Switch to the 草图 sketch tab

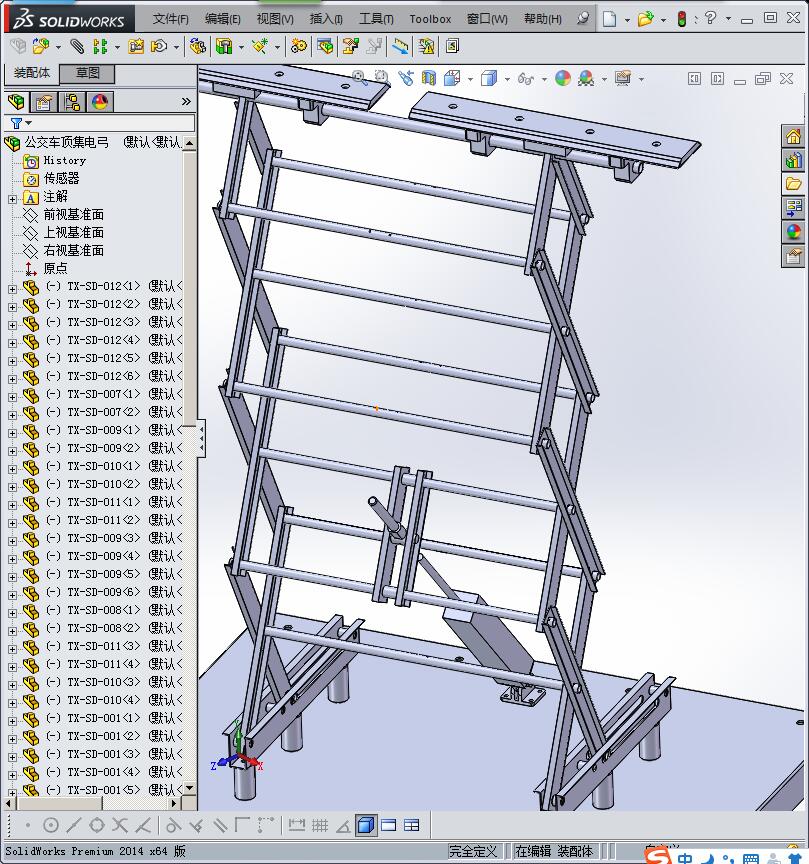pos(87,73)
